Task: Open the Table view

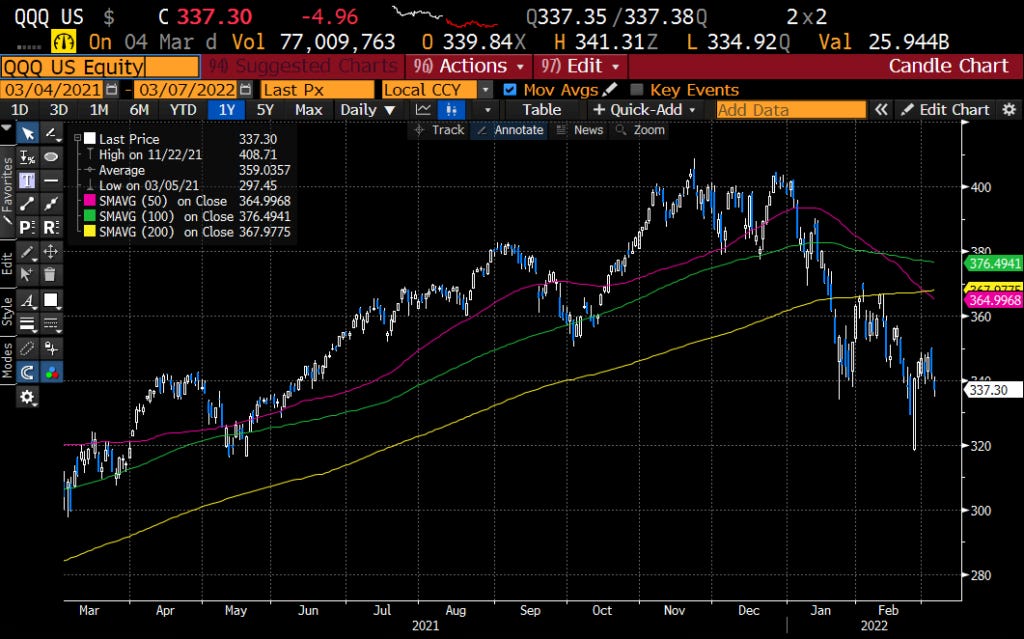Action: click(541, 110)
